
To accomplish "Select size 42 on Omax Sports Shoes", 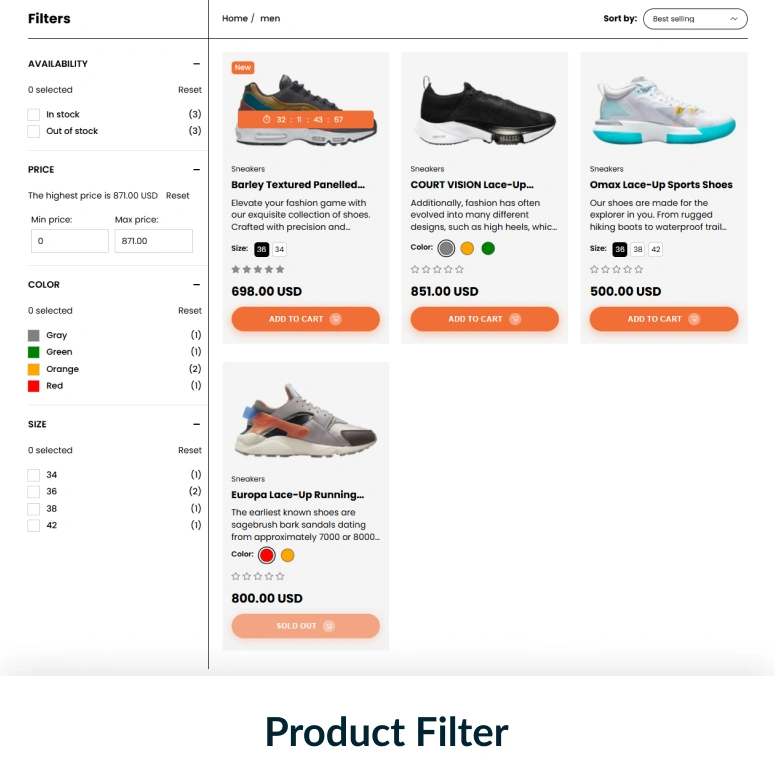I will (655, 250).
